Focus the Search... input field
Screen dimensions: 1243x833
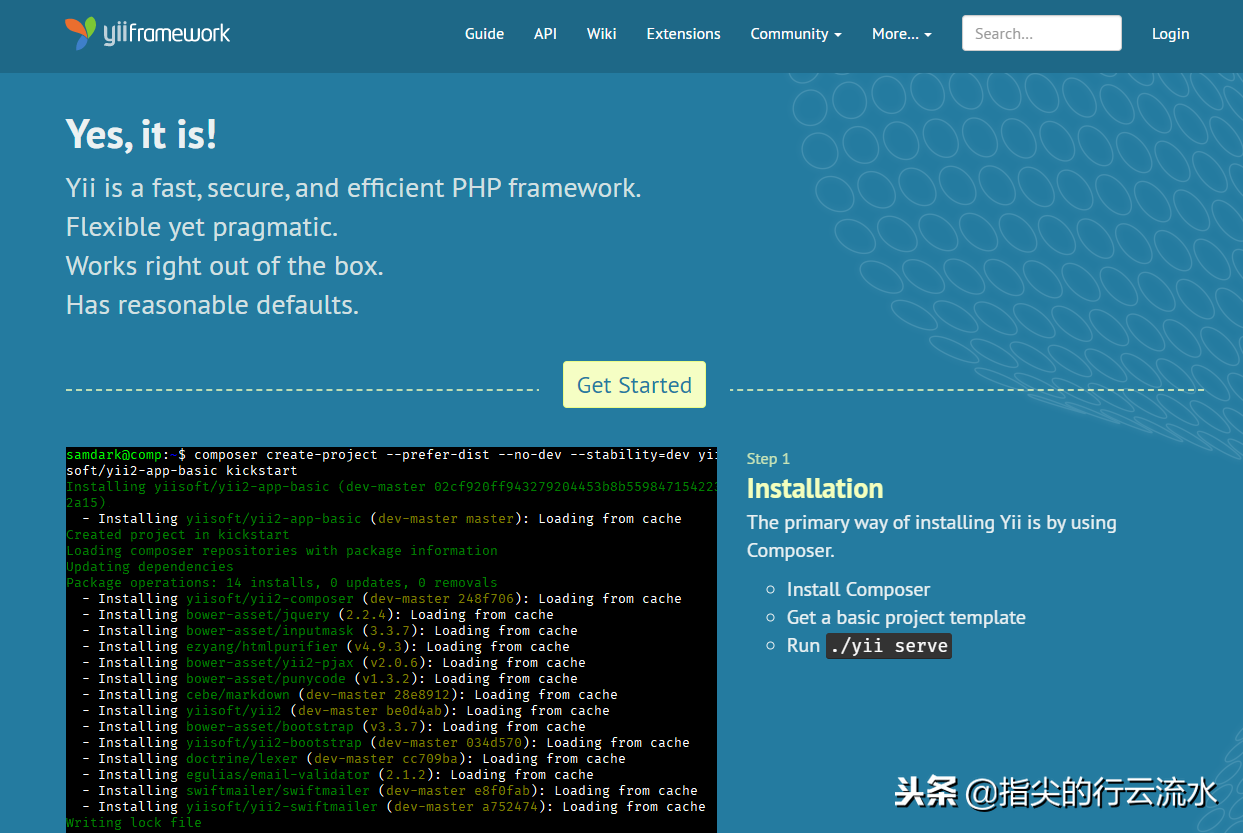[1042, 33]
